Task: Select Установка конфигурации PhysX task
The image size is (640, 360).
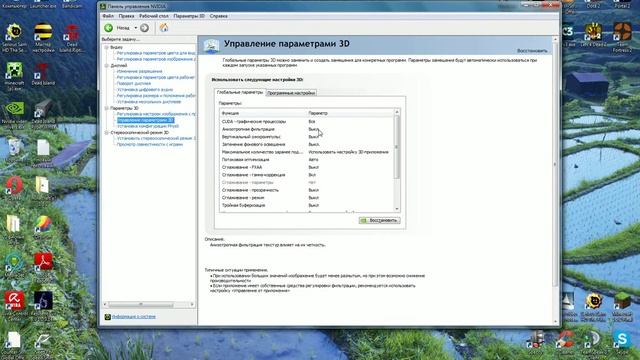Action: pyautogui.click(x=148, y=126)
